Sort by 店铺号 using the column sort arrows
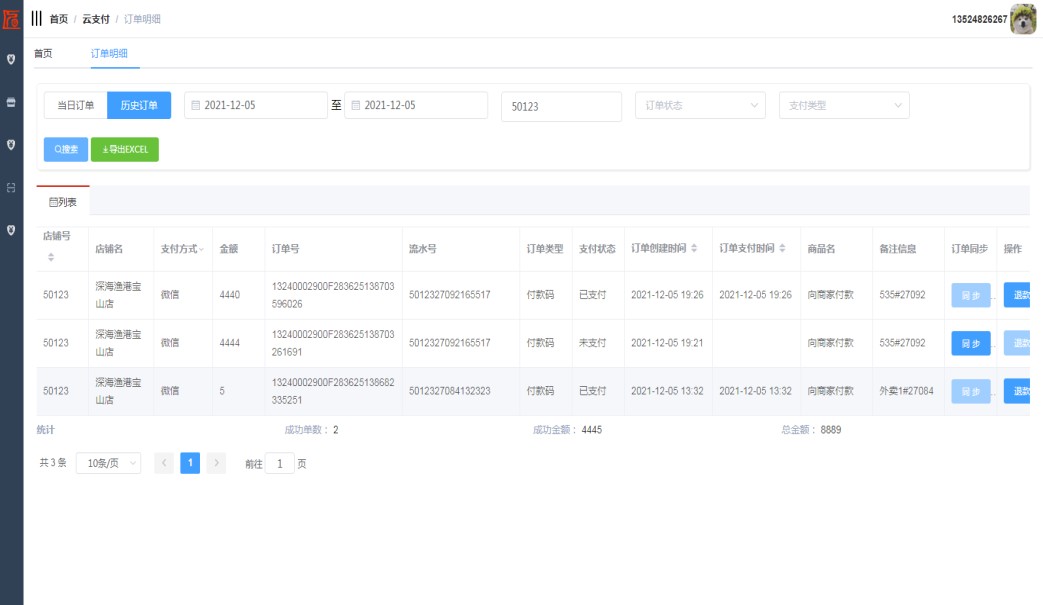Image resolution: width=1043 pixels, height=605 pixels. click(51, 258)
